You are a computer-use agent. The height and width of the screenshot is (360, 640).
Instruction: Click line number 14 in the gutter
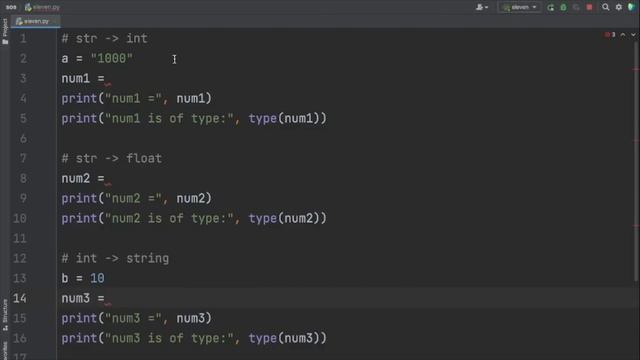tap(20, 298)
